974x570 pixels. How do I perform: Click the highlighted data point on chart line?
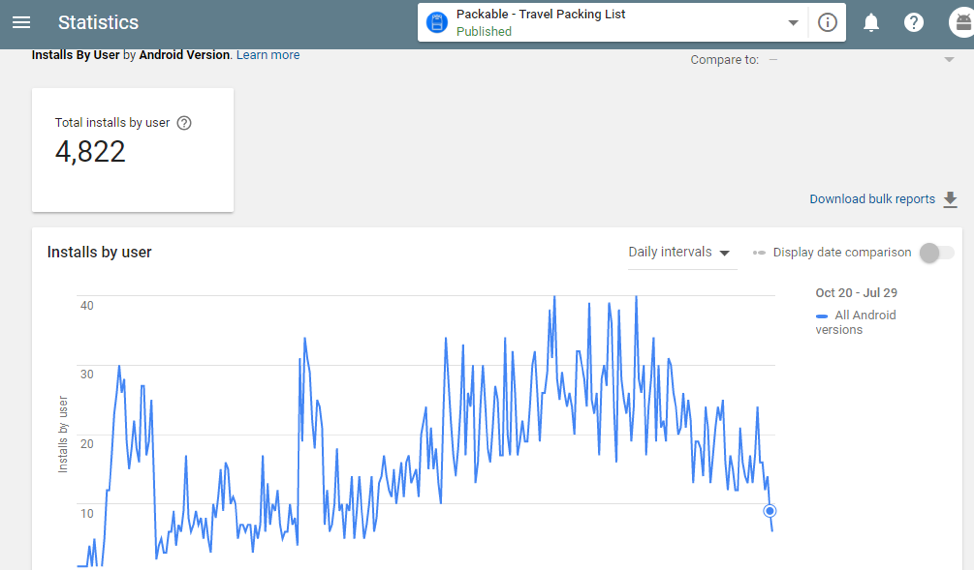click(770, 511)
